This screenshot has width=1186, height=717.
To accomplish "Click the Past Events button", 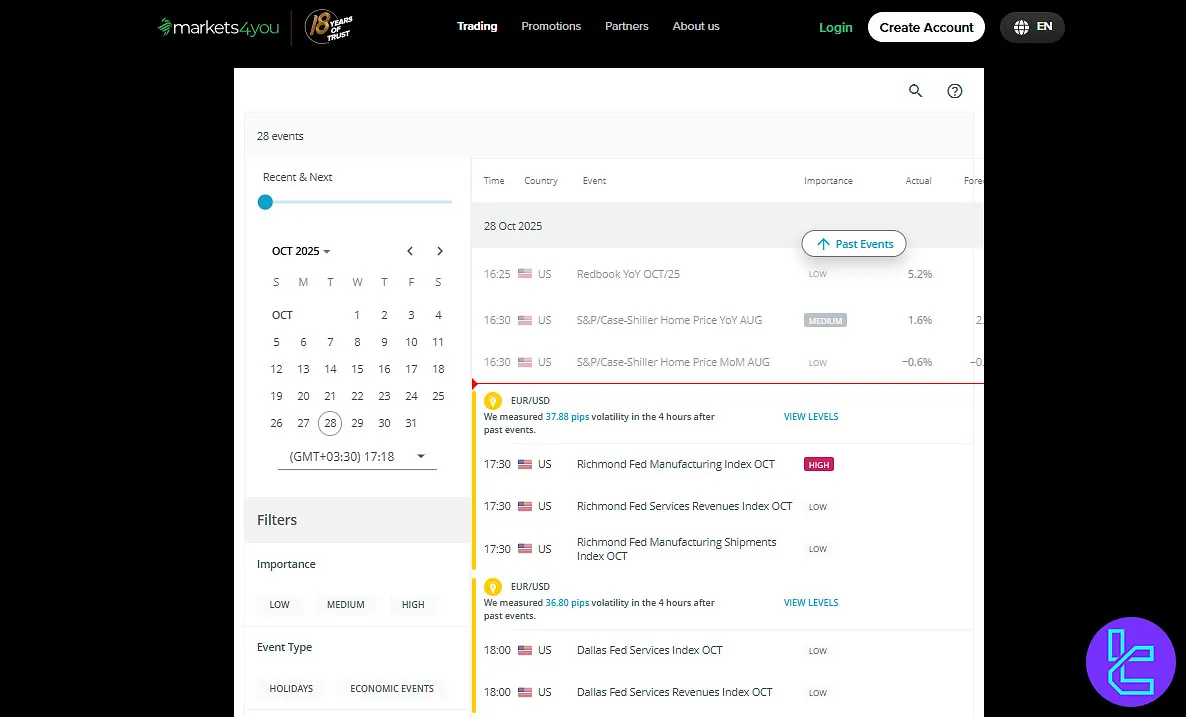I will (854, 244).
